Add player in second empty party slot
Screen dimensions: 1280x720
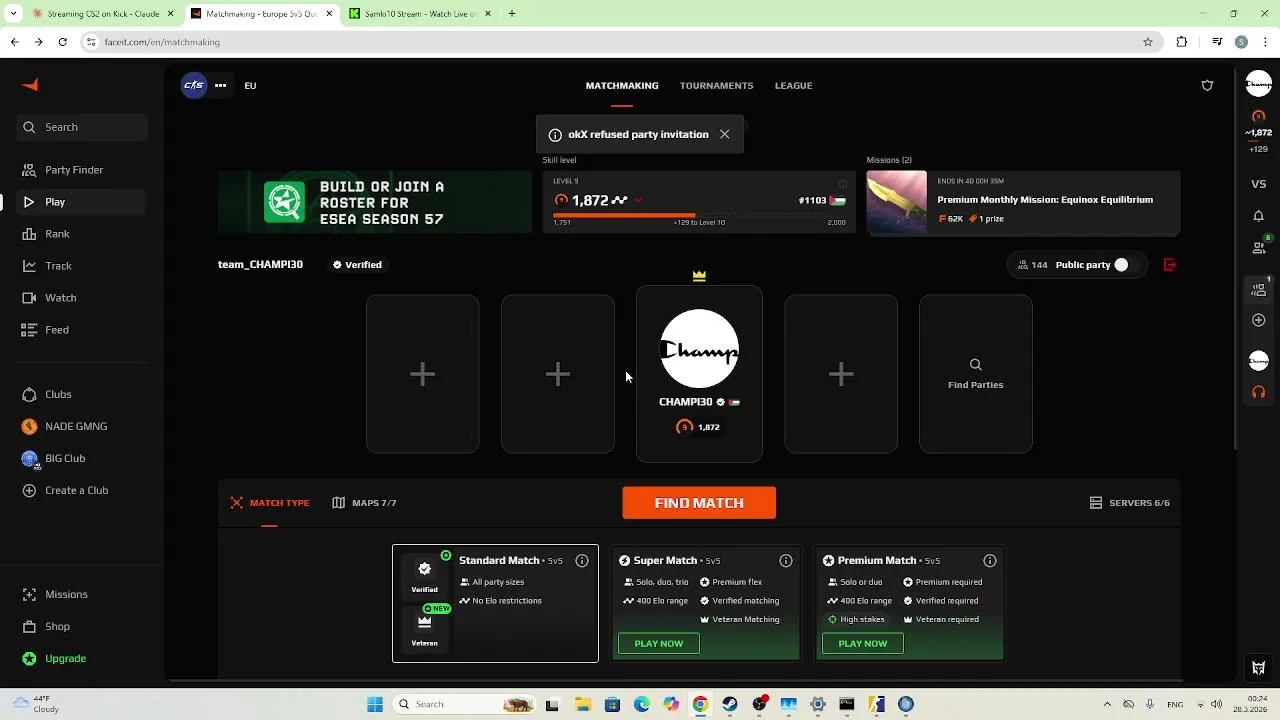pyautogui.click(x=558, y=374)
